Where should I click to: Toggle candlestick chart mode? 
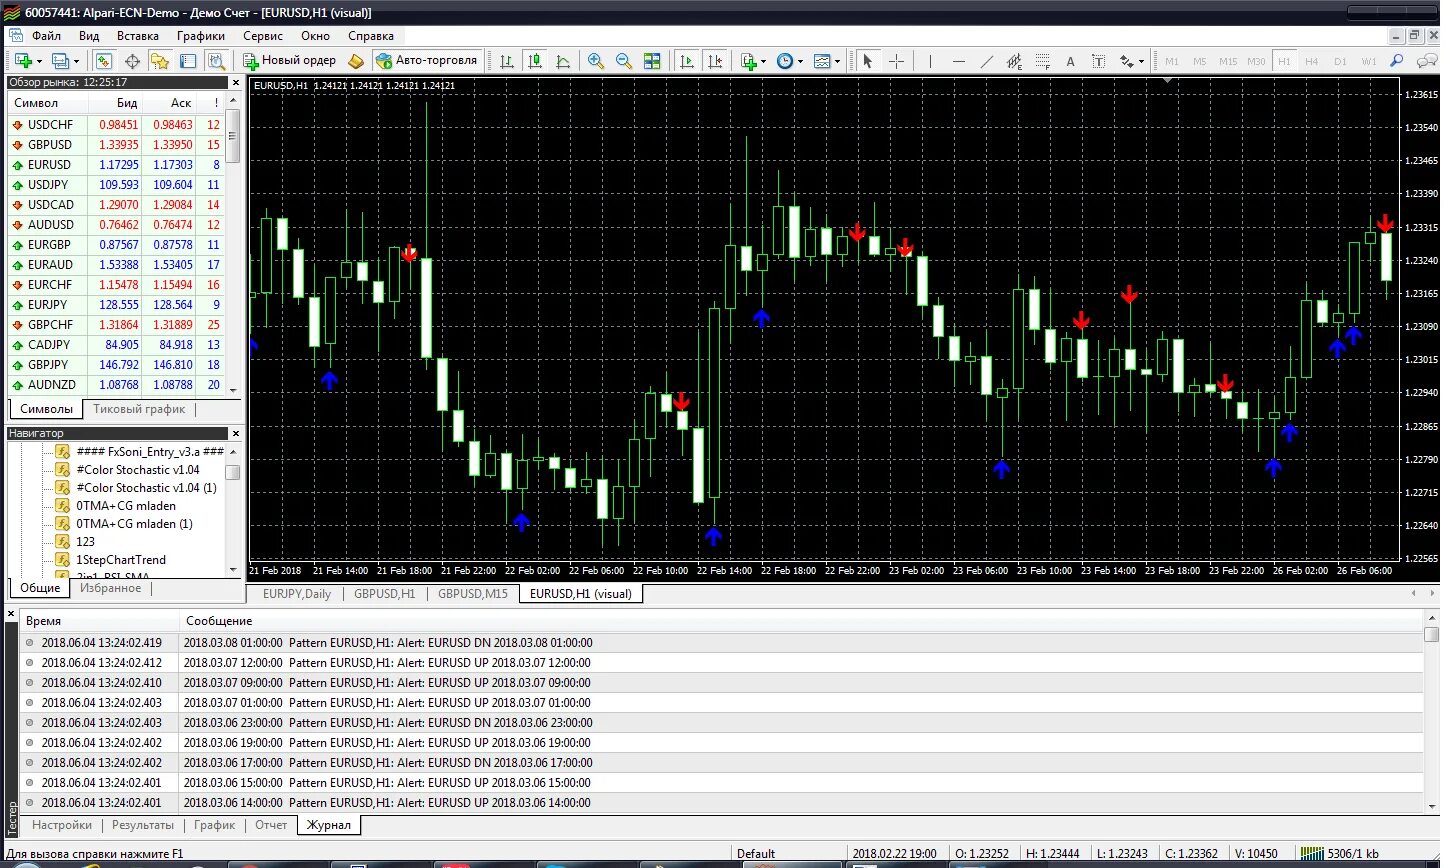[535, 61]
